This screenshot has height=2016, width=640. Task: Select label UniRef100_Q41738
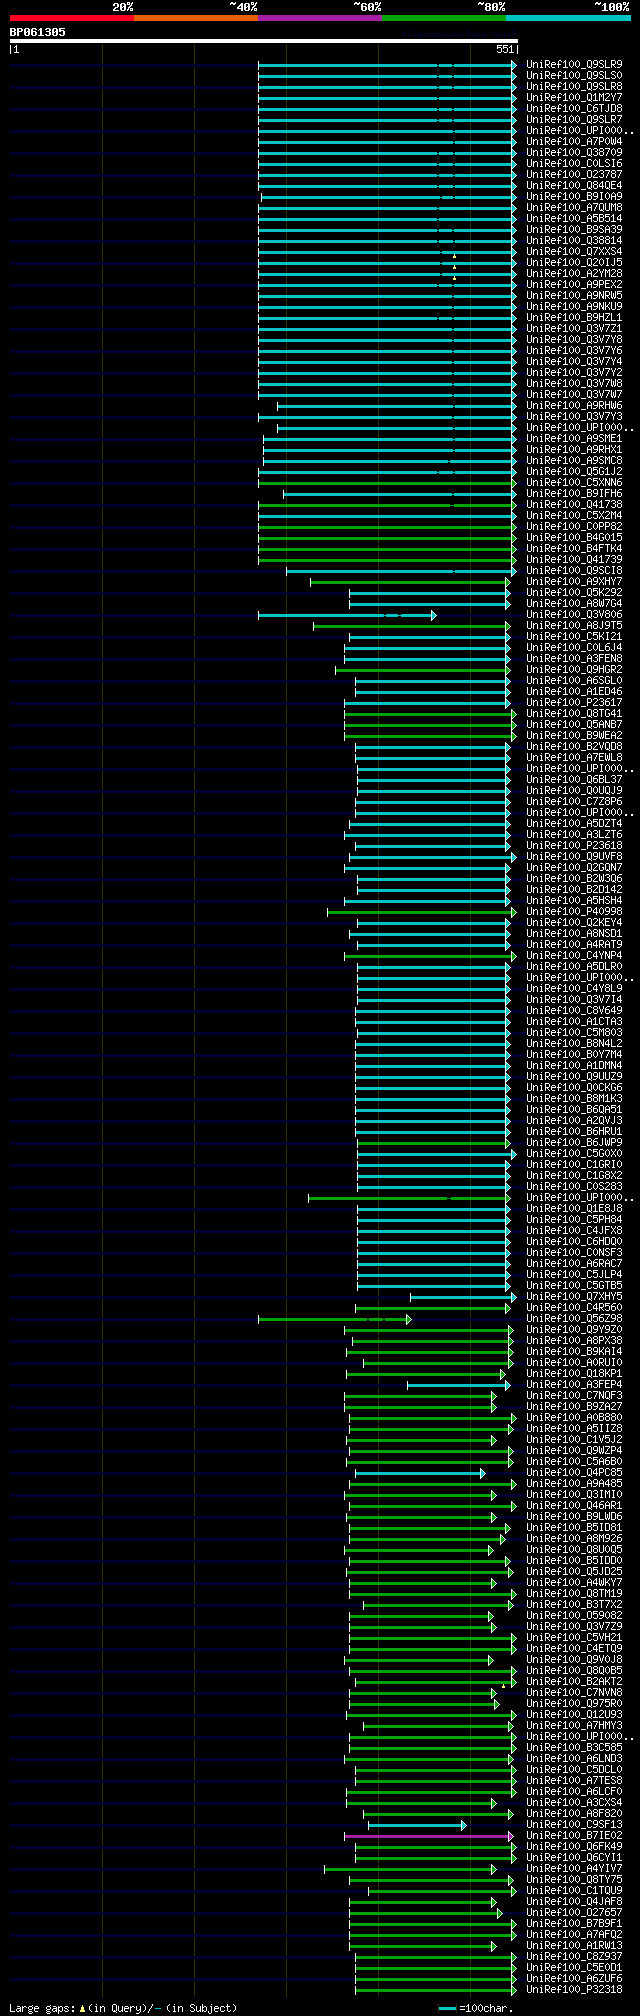coord(574,505)
